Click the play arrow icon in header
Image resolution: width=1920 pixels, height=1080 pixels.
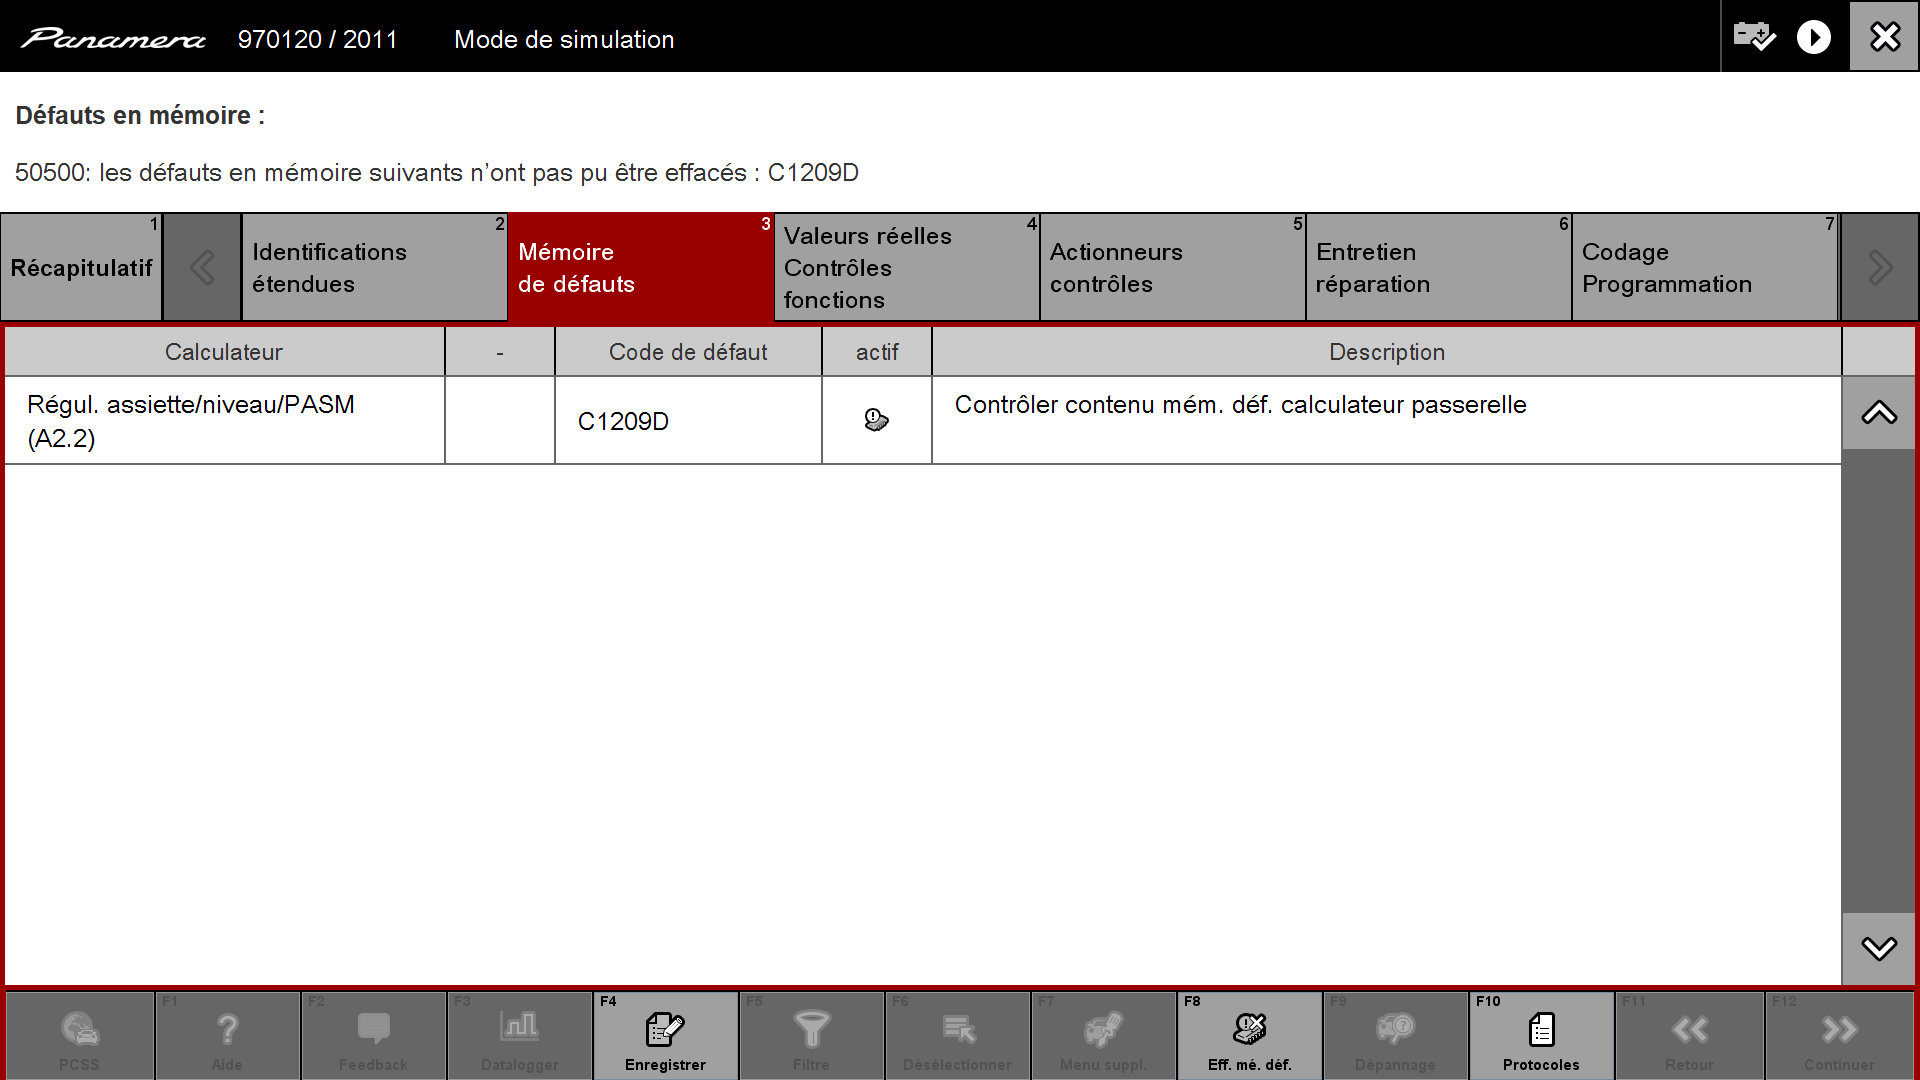[x=1813, y=37]
